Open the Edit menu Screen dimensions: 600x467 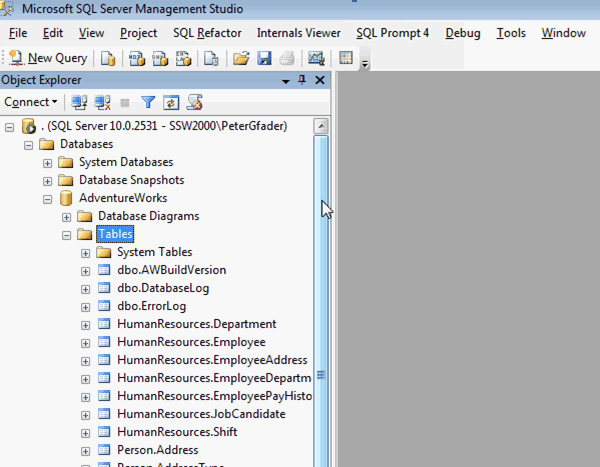(x=53, y=33)
